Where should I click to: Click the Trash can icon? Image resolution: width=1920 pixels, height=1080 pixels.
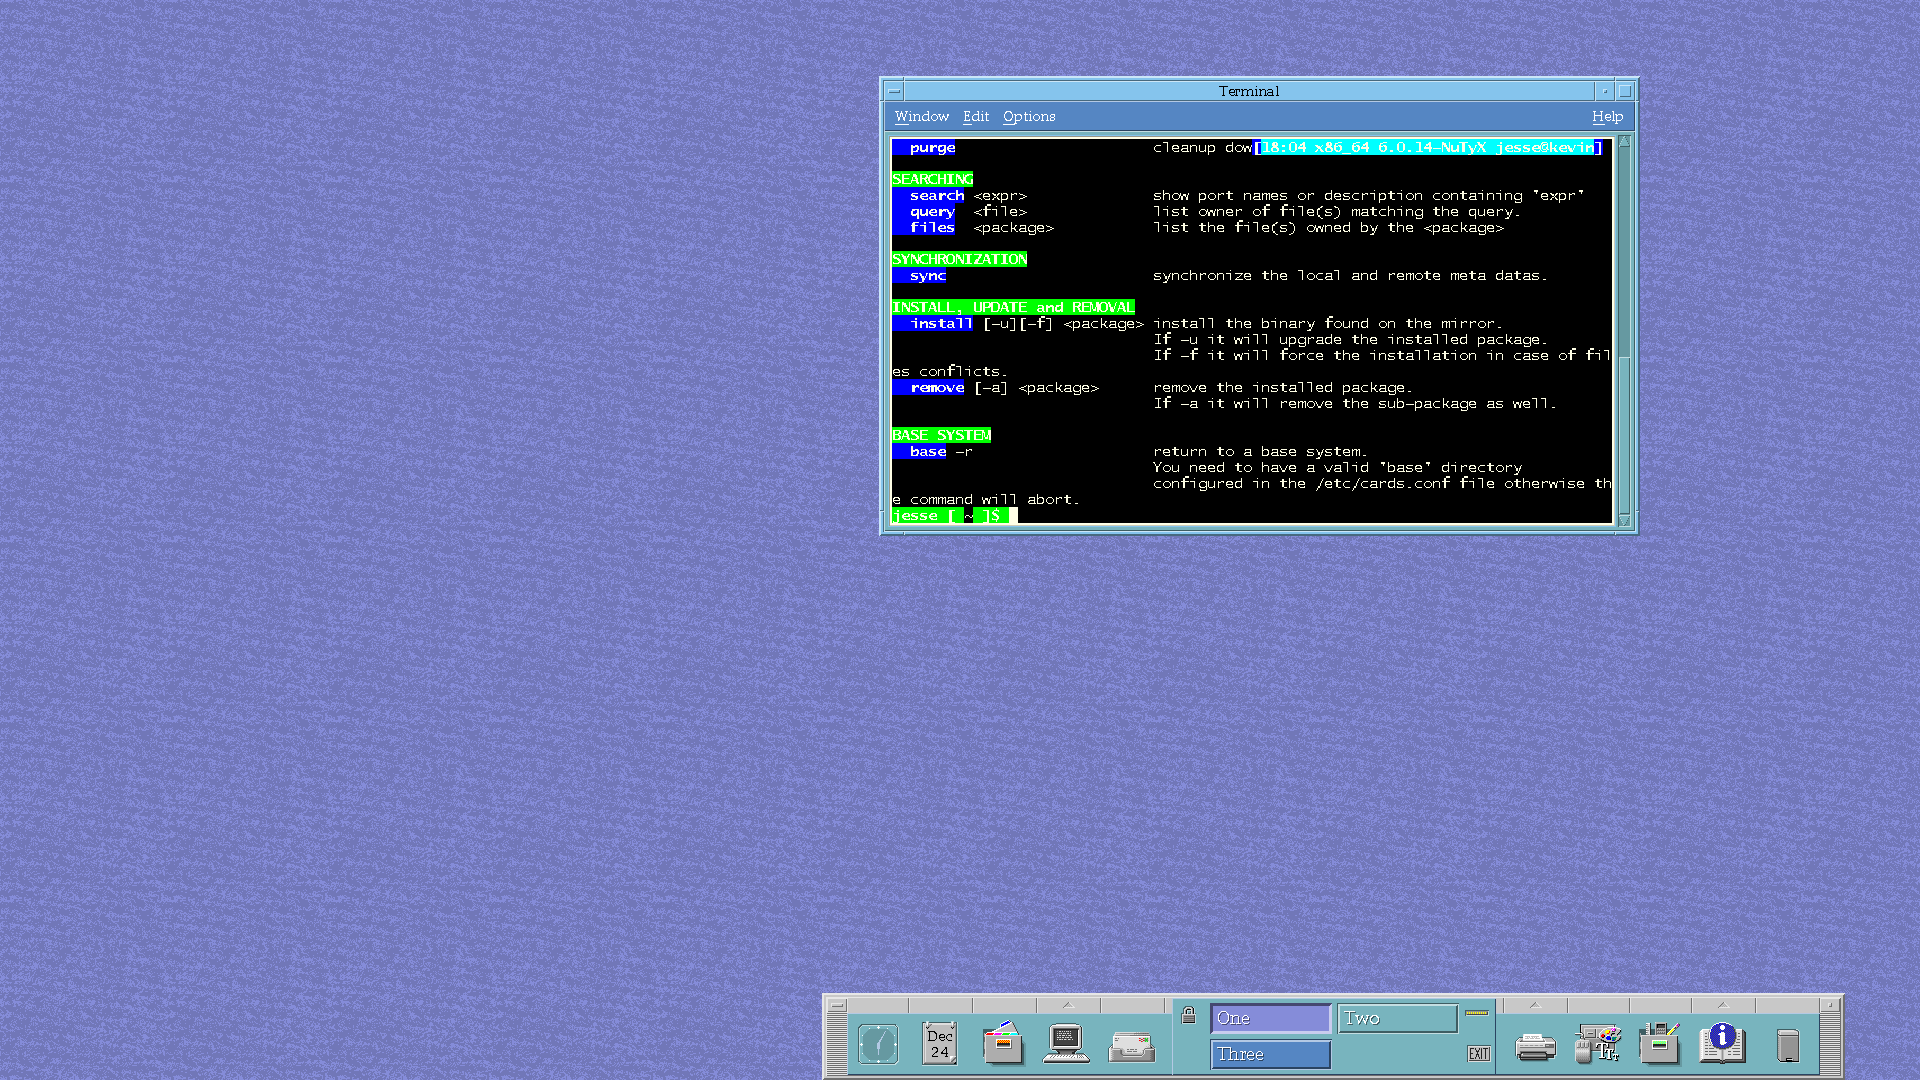pos(1788,1046)
